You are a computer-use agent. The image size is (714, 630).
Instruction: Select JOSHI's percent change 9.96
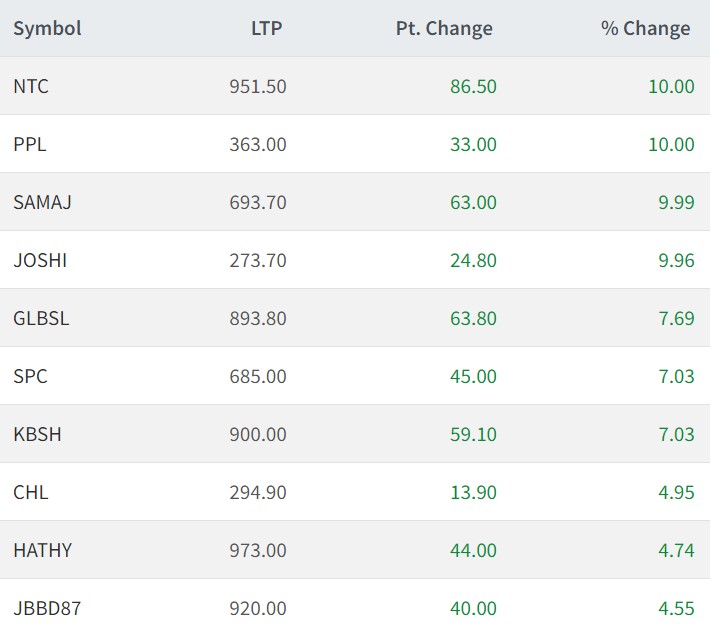[x=675, y=261]
